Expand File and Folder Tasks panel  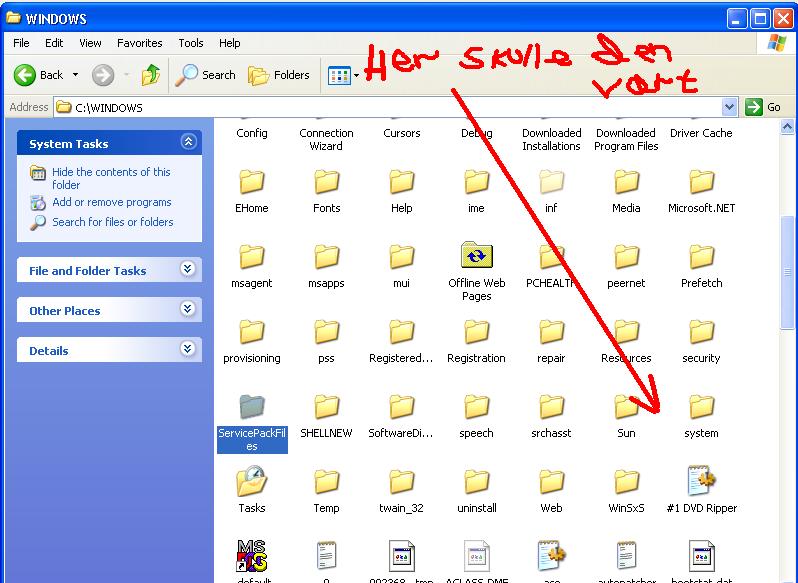pyautogui.click(x=188, y=269)
